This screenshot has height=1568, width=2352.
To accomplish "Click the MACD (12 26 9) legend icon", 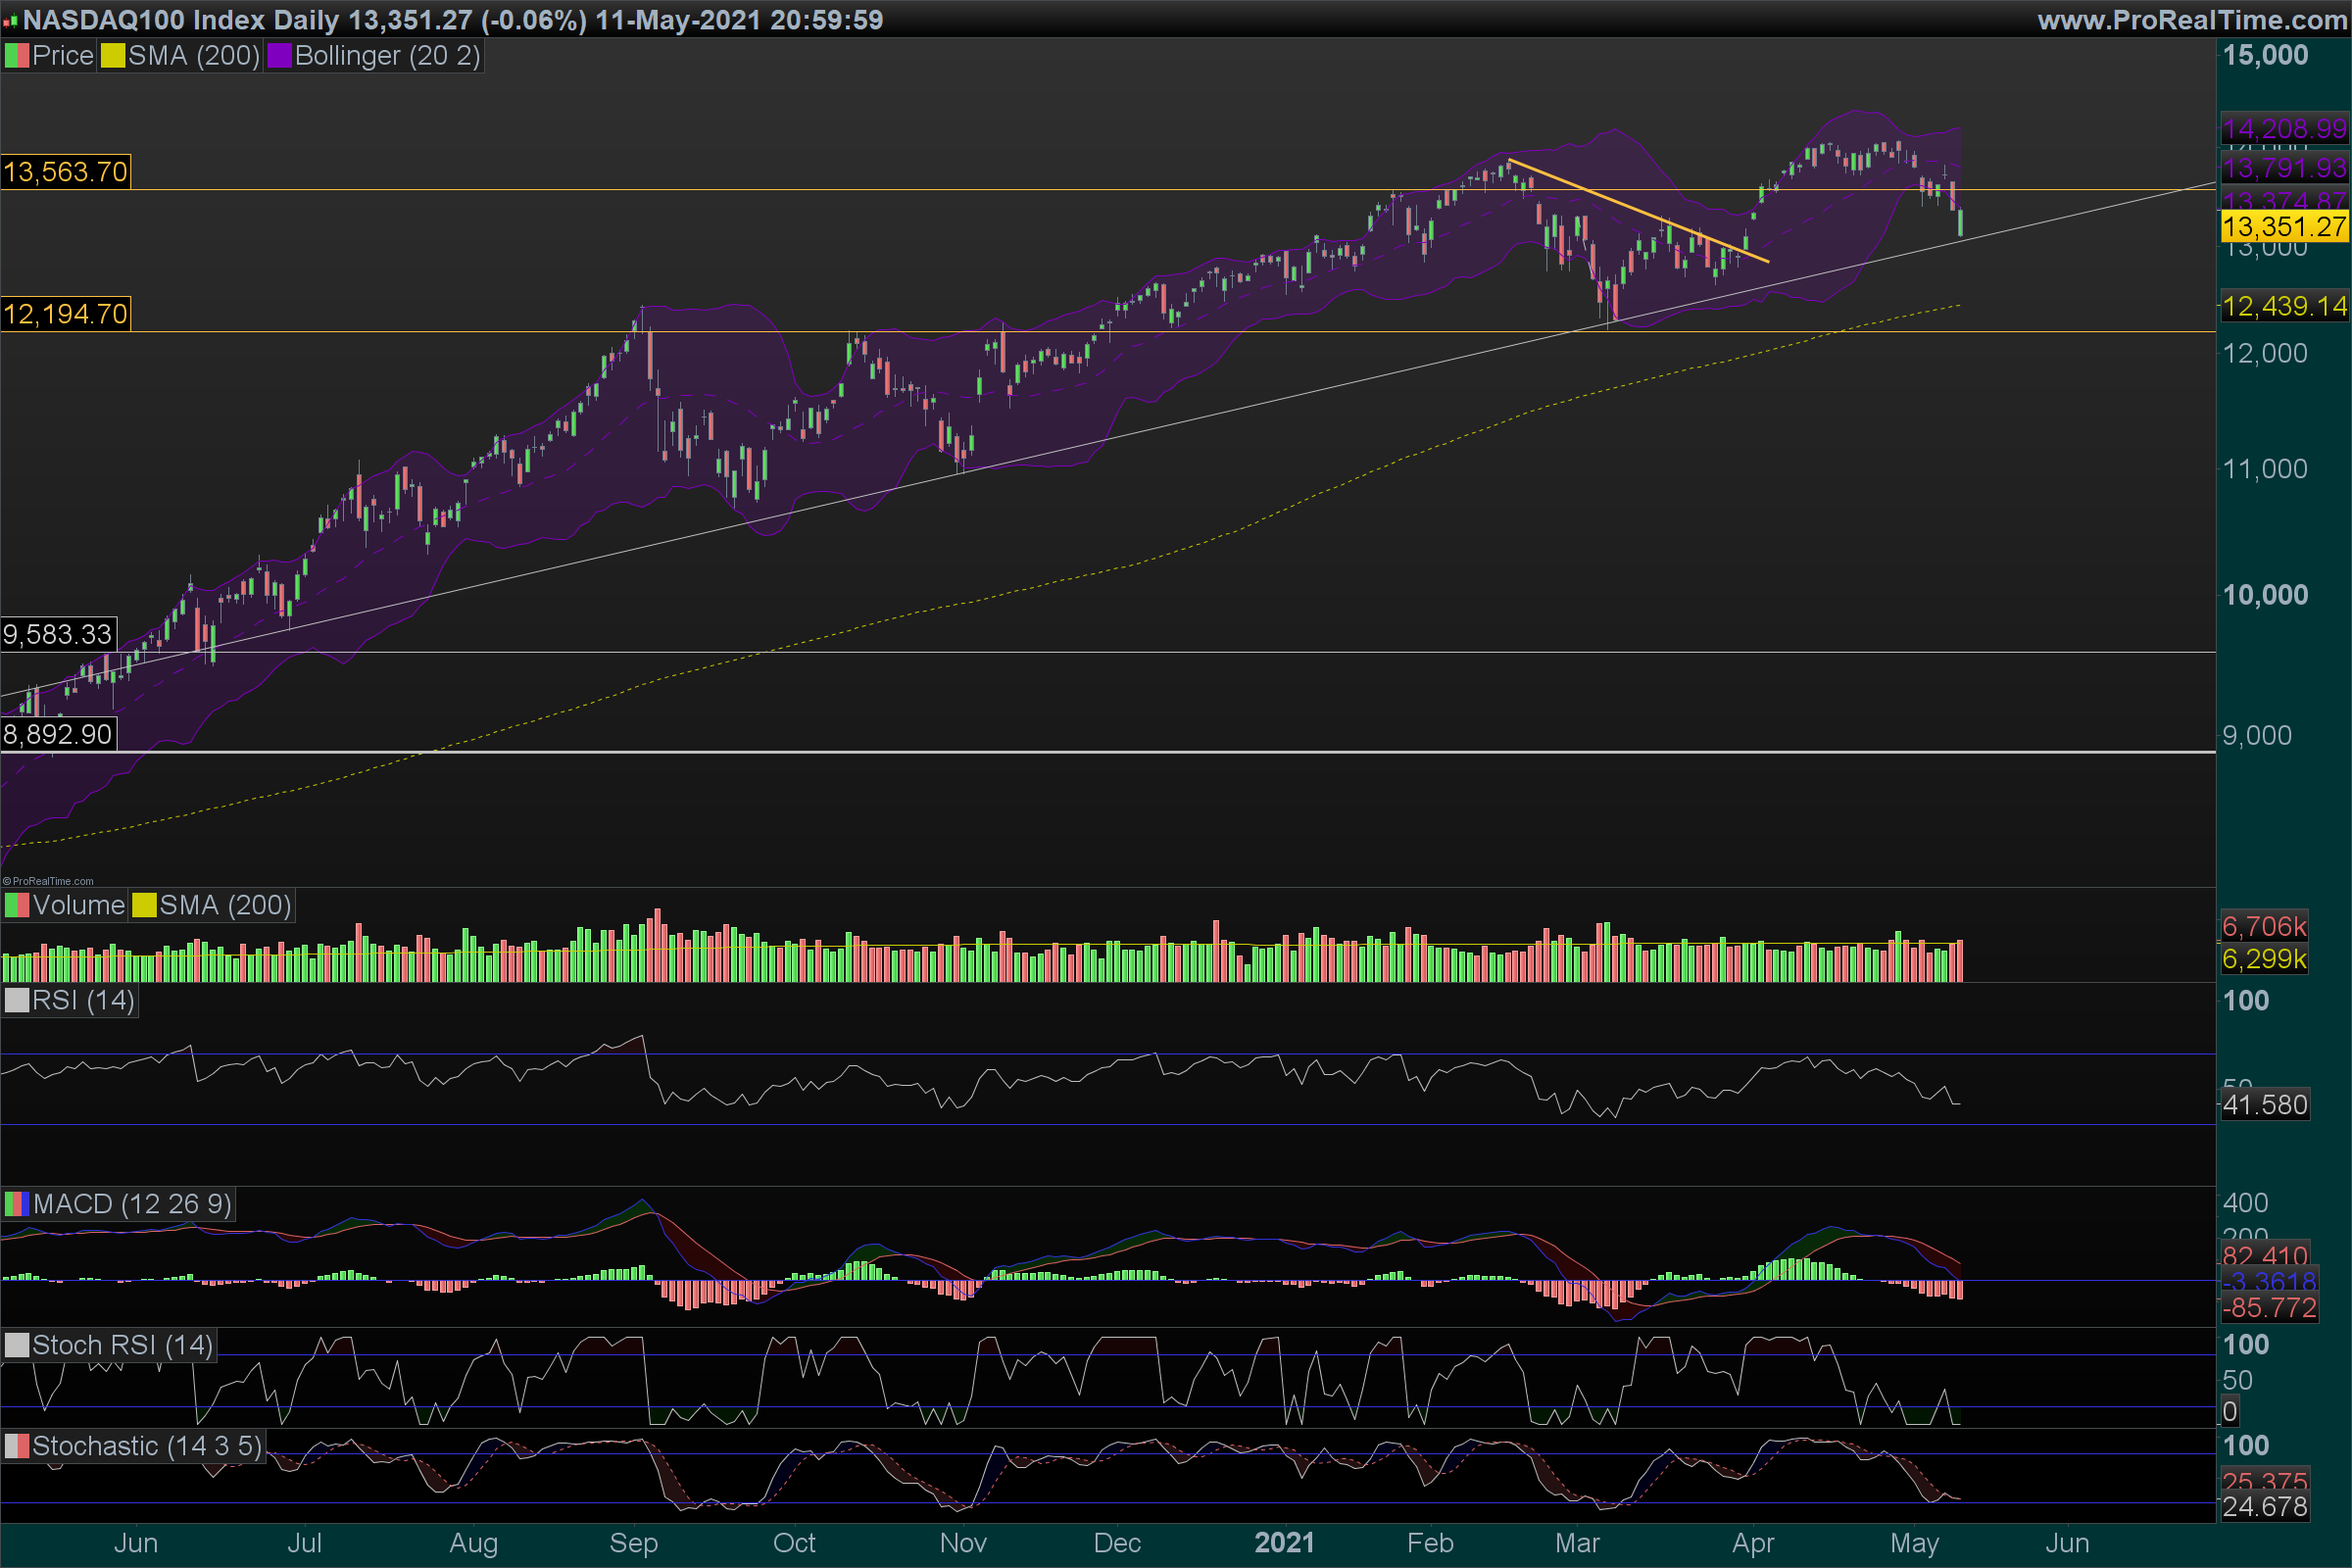I will coord(17,1203).
